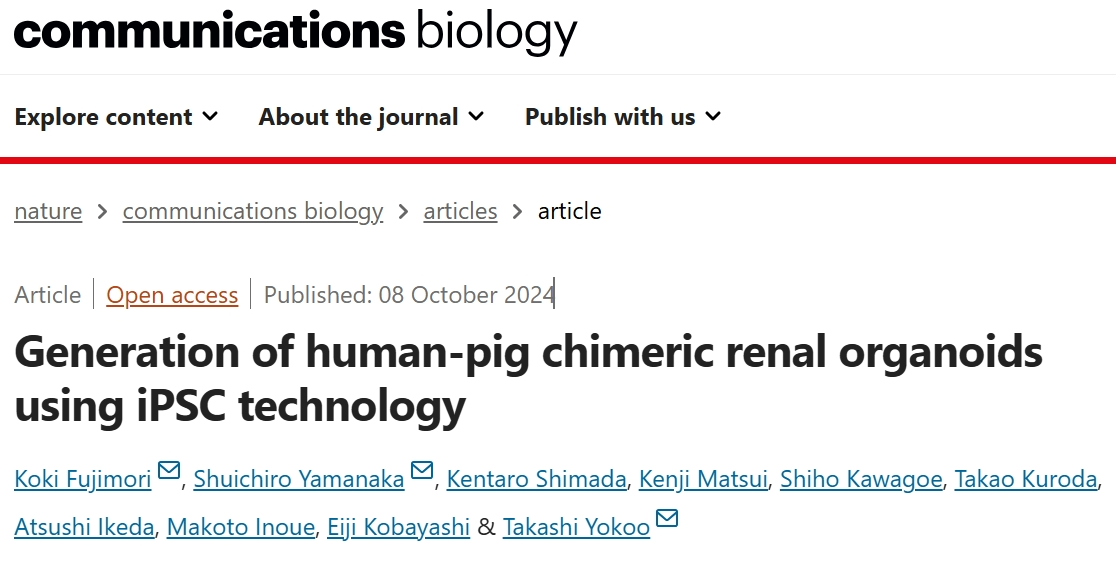View author Eiji Kobayashi

pyautogui.click(x=398, y=527)
